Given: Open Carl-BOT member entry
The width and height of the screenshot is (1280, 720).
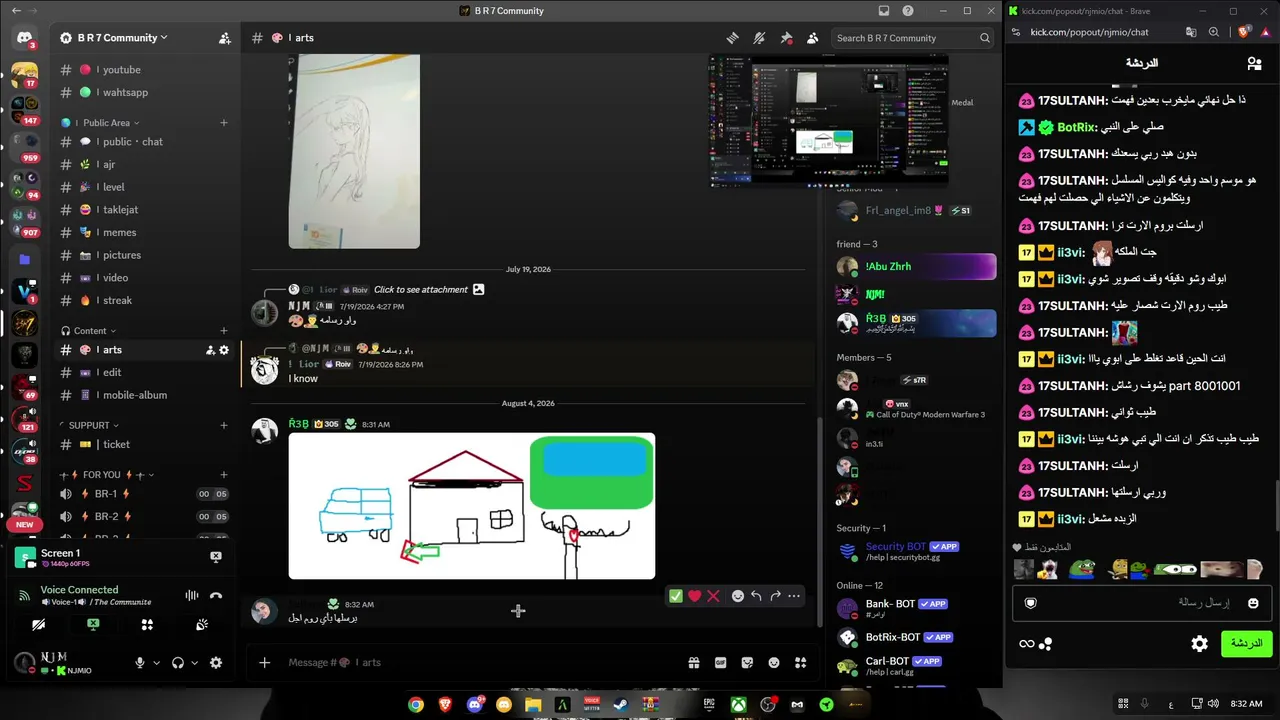Looking at the screenshot, I should click(915, 665).
